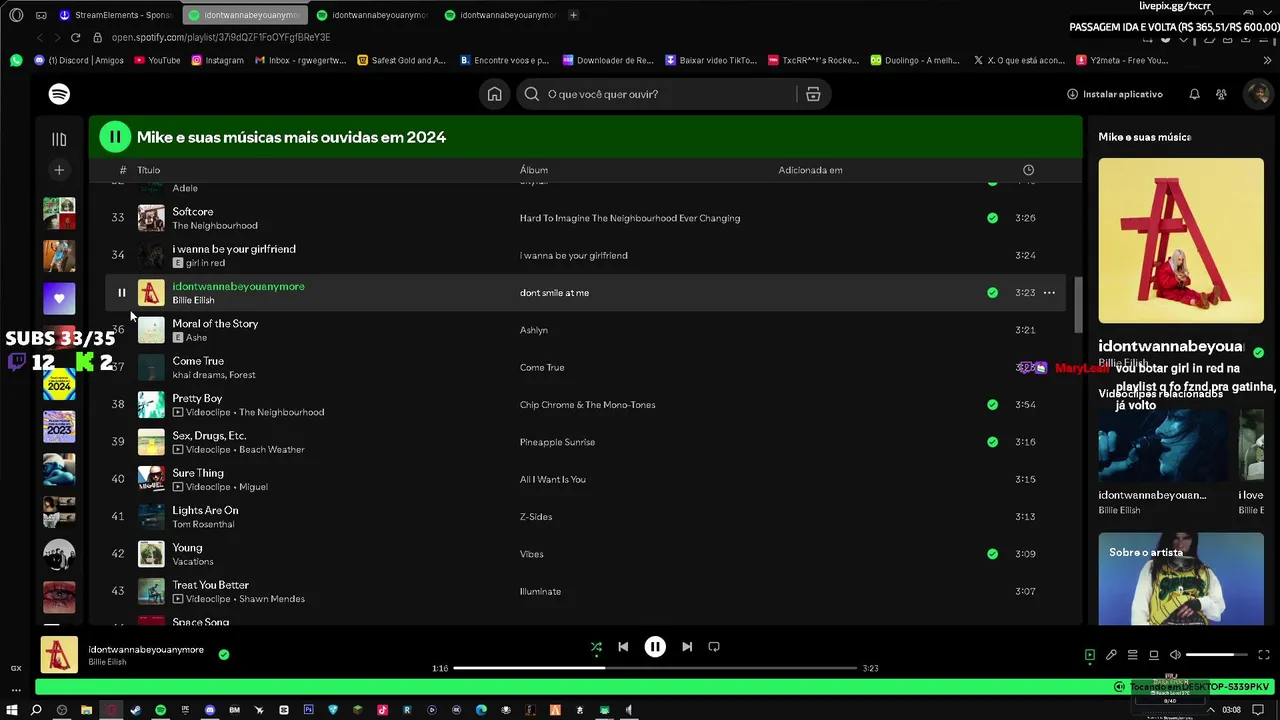Select the 'Treat You Better' track
Image resolution: width=1280 pixels, height=720 pixels.
click(x=210, y=585)
